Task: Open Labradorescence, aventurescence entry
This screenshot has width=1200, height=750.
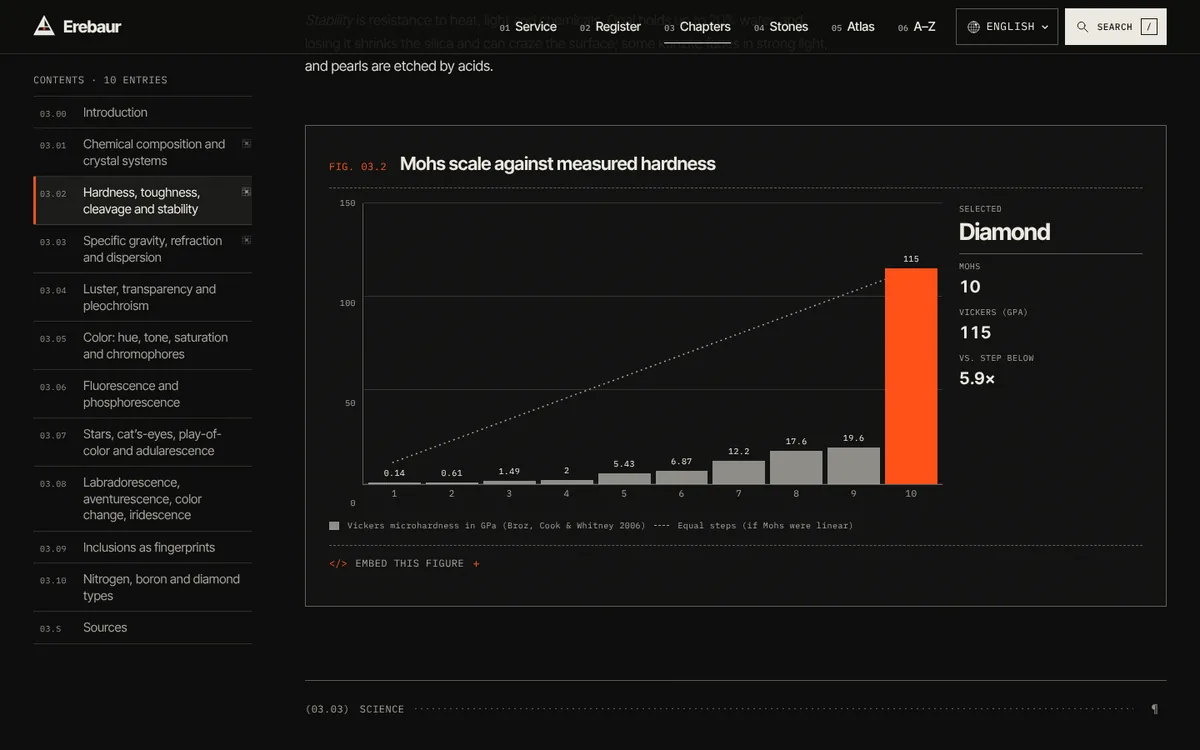Action: [142, 499]
